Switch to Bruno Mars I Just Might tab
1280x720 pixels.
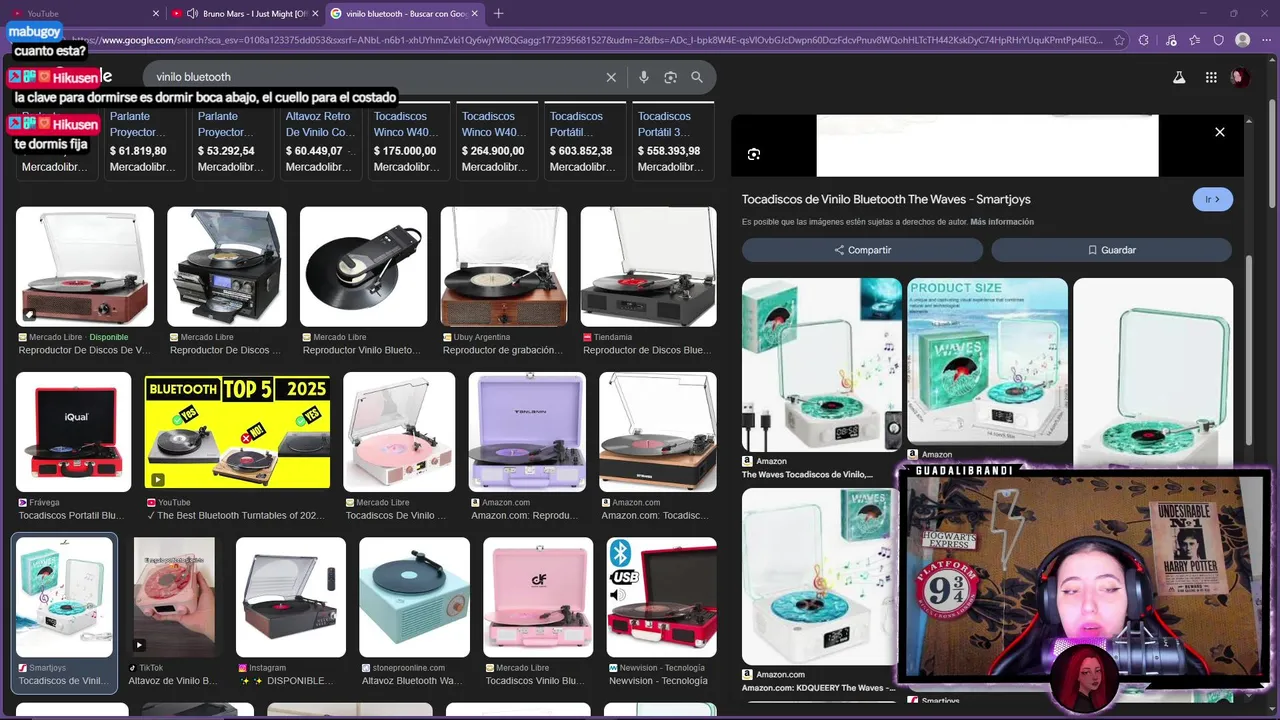click(x=245, y=13)
